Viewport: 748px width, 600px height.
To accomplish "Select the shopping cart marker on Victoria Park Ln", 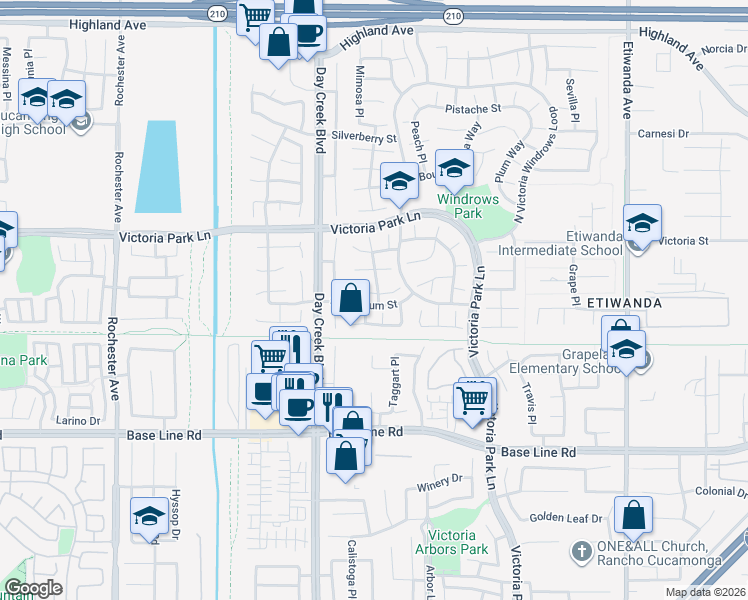I will point(472,403).
